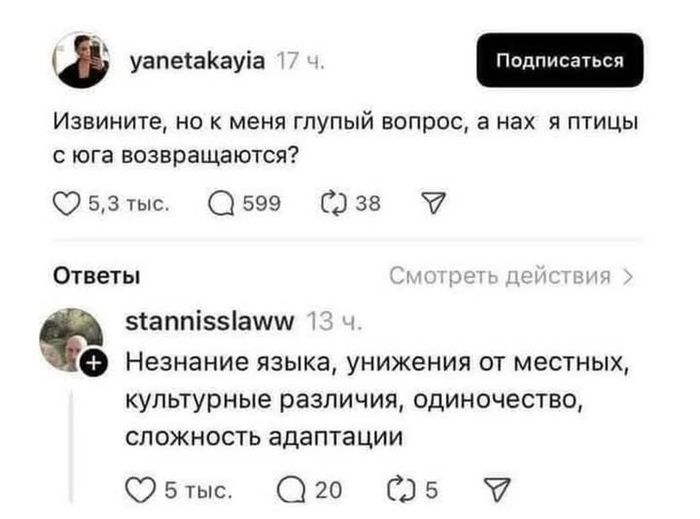Expand the chevron beside Смотреть действия
700x519 pixels.
(627, 276)
